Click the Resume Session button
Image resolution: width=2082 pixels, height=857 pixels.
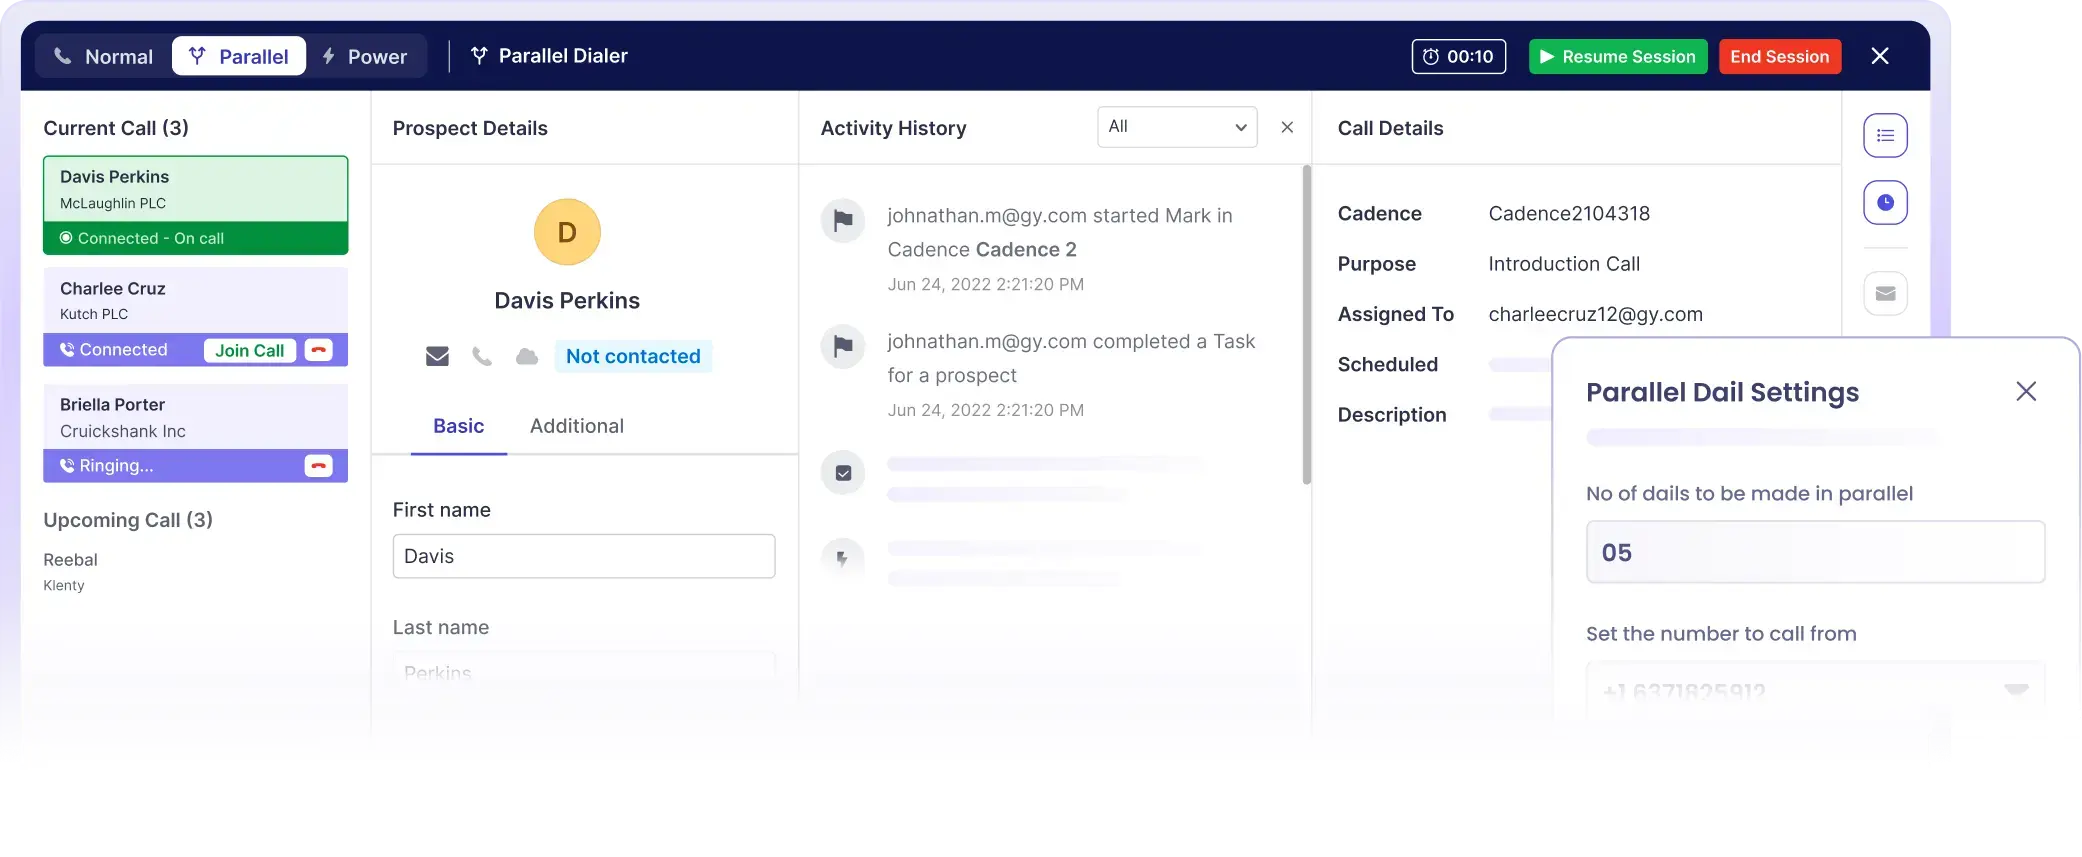[1618, 57]
